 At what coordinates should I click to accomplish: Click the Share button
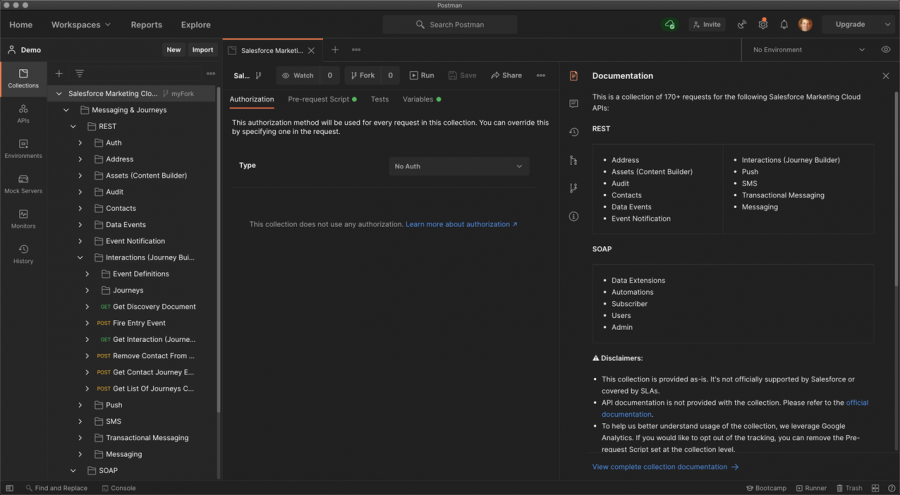pyautogui.click(x=506, y=75)
